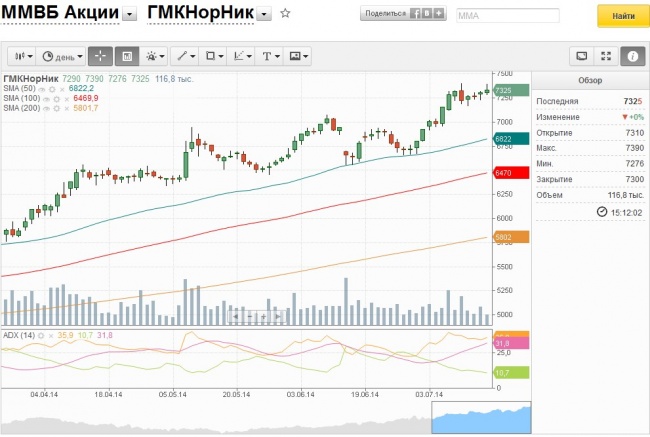This screenshot has height=437, width=650.
Task: Open the 'день' timeframe dropdown
Action: pyautogui.click(x=61, y=56)
